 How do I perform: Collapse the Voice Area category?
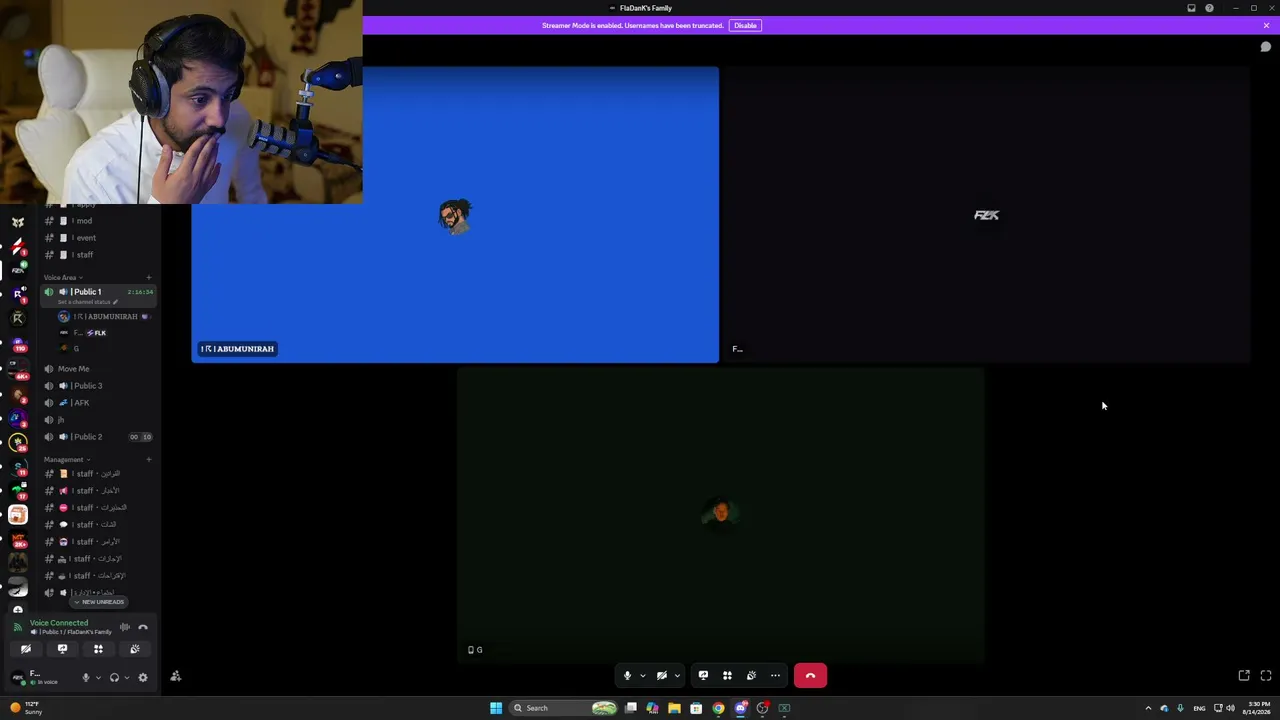tap(63, 277)
